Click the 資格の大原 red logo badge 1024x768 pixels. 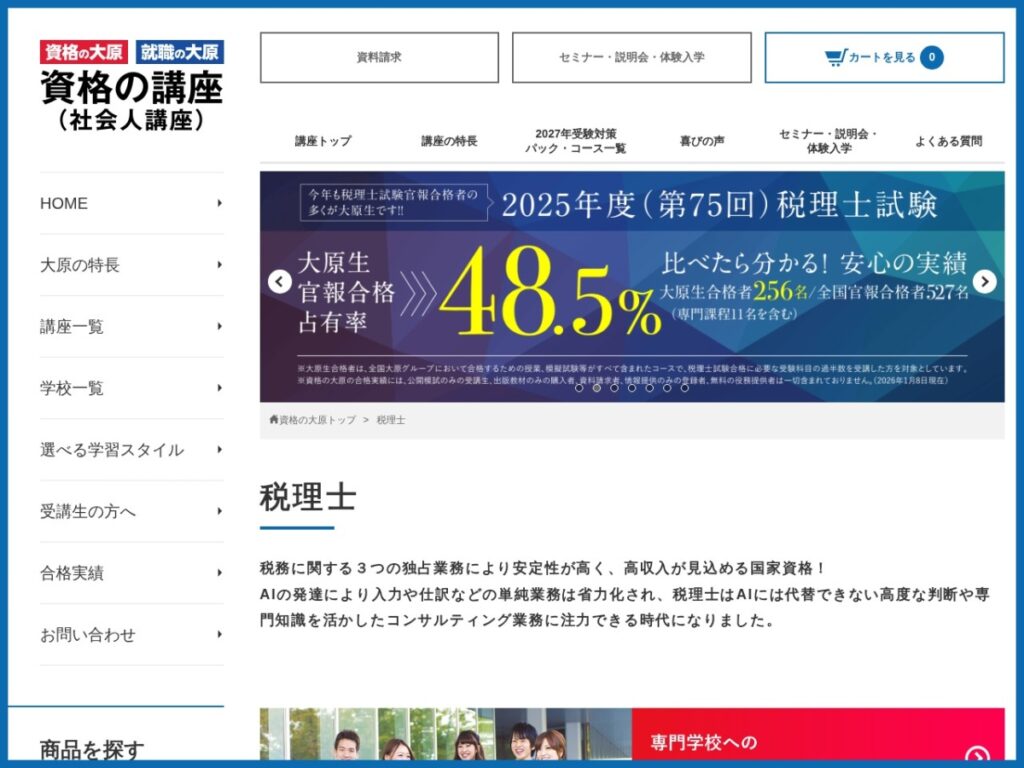click(x=84, y=52)
